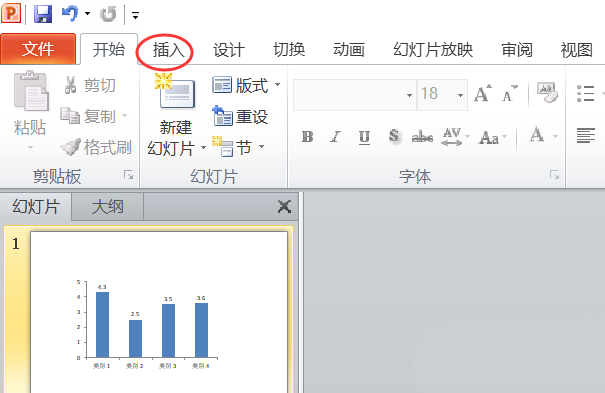605x393 pixels.
Task: Open the 复制 dropdown arrow
Action: pos(124,115)
